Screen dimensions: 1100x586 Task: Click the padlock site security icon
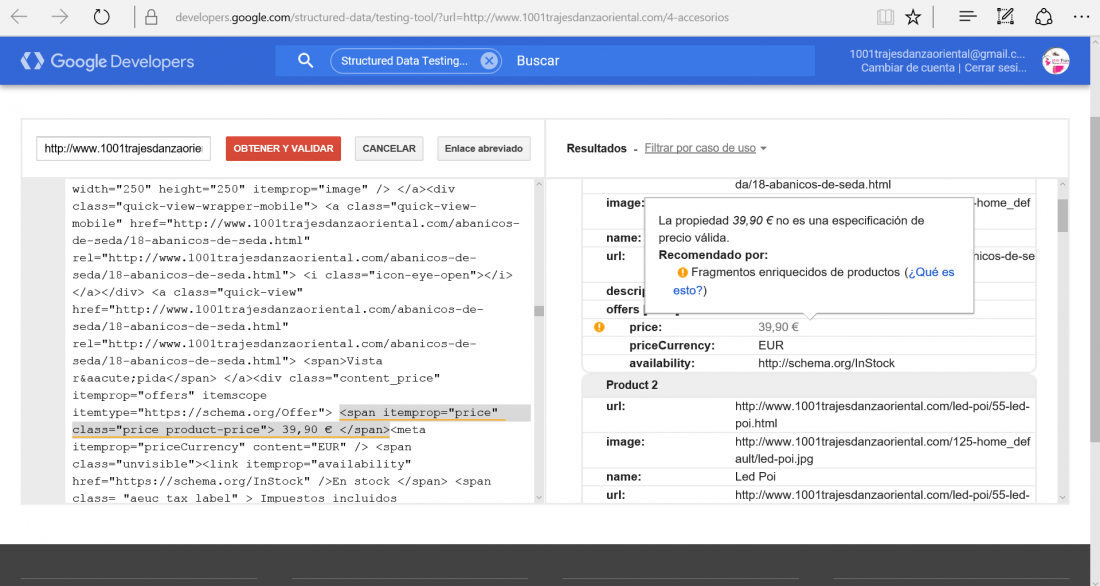151,18
